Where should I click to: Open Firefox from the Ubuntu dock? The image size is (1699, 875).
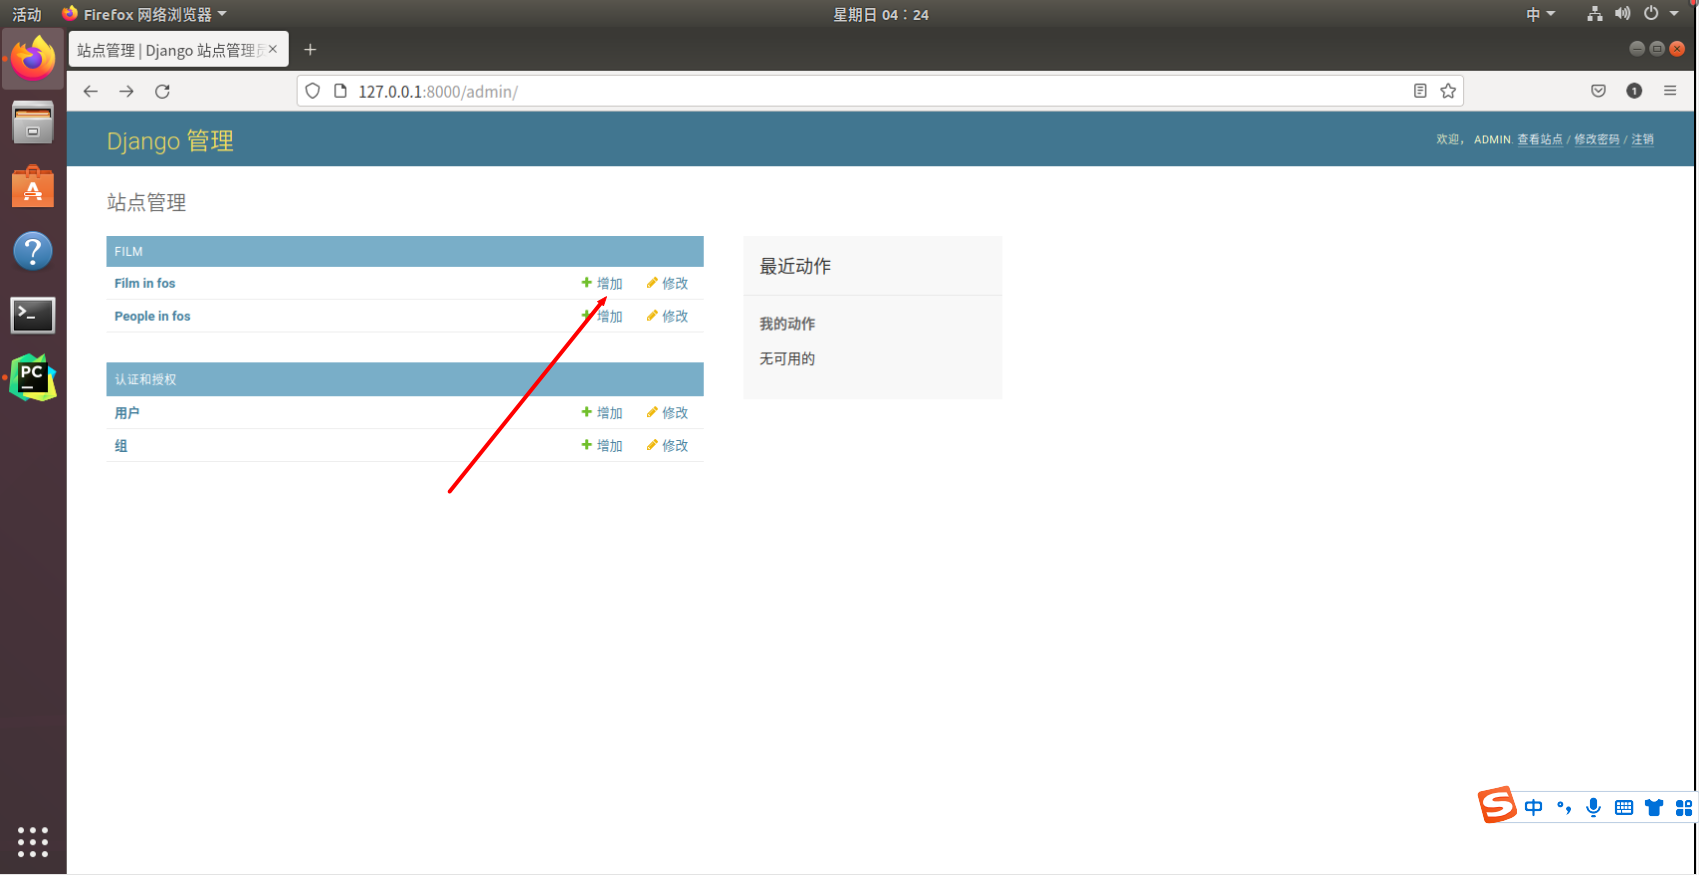tap(33, 59)
